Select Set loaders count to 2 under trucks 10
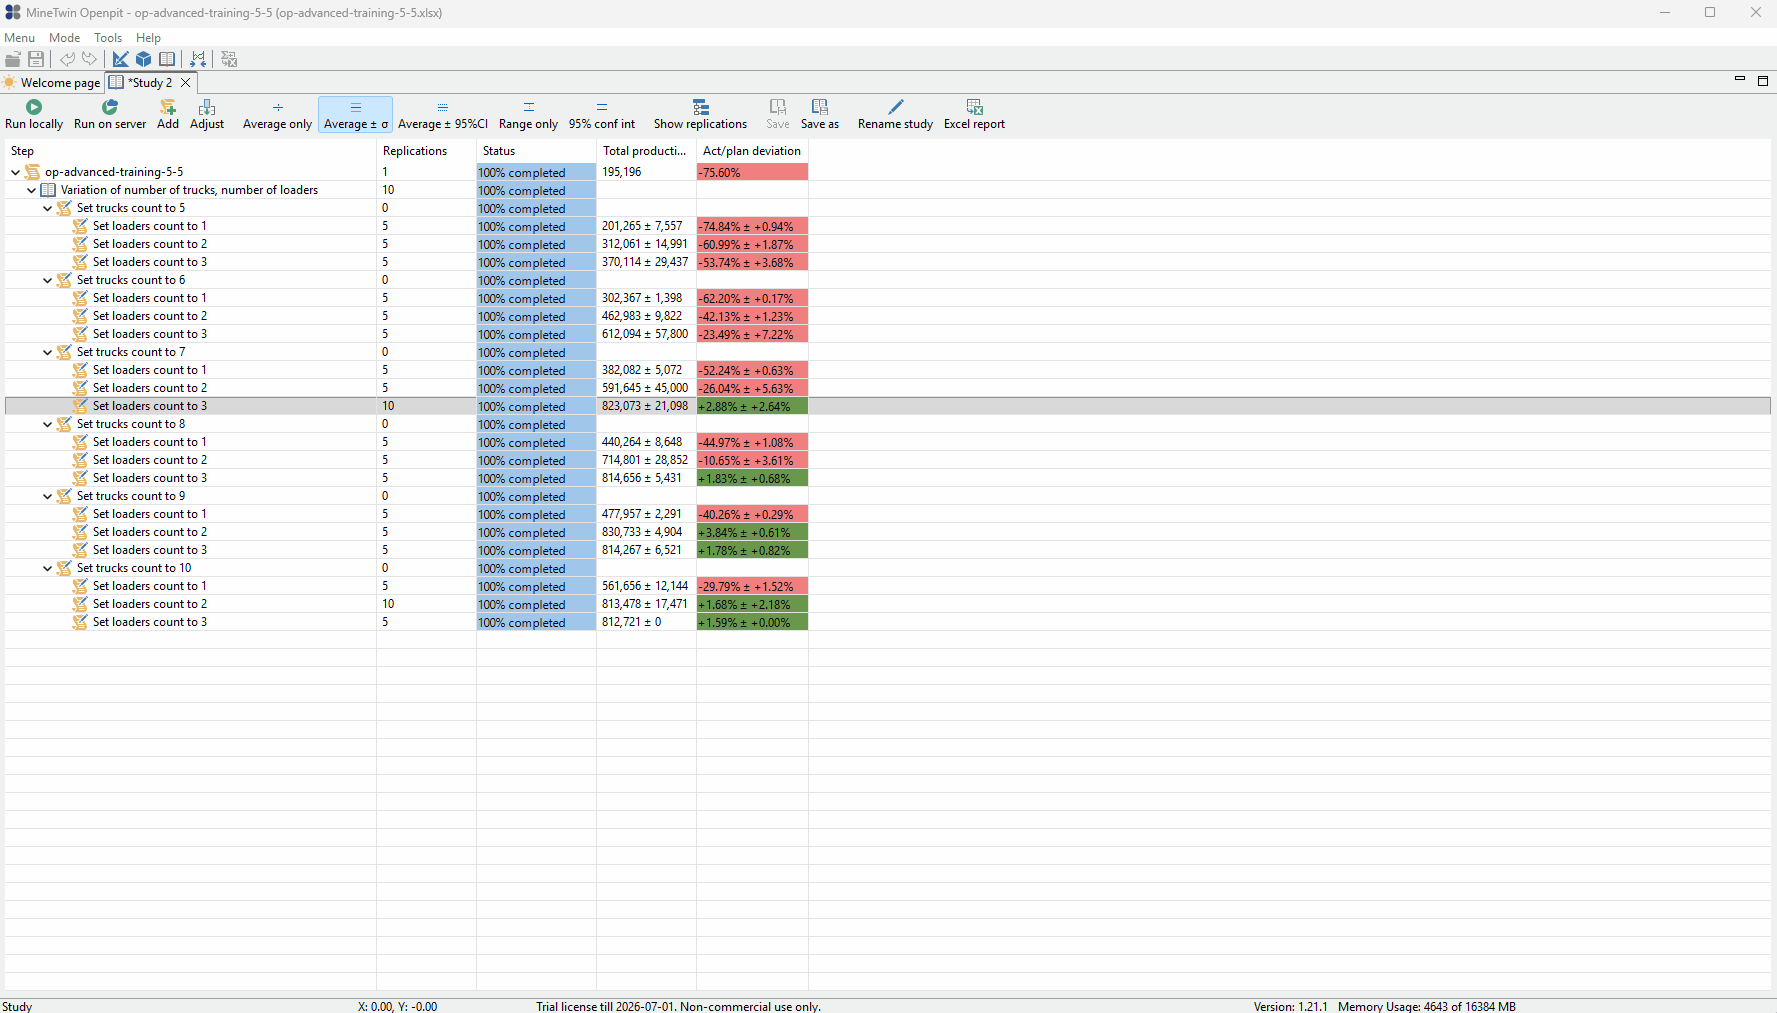 pyautogui.click(x=150, y=604)
